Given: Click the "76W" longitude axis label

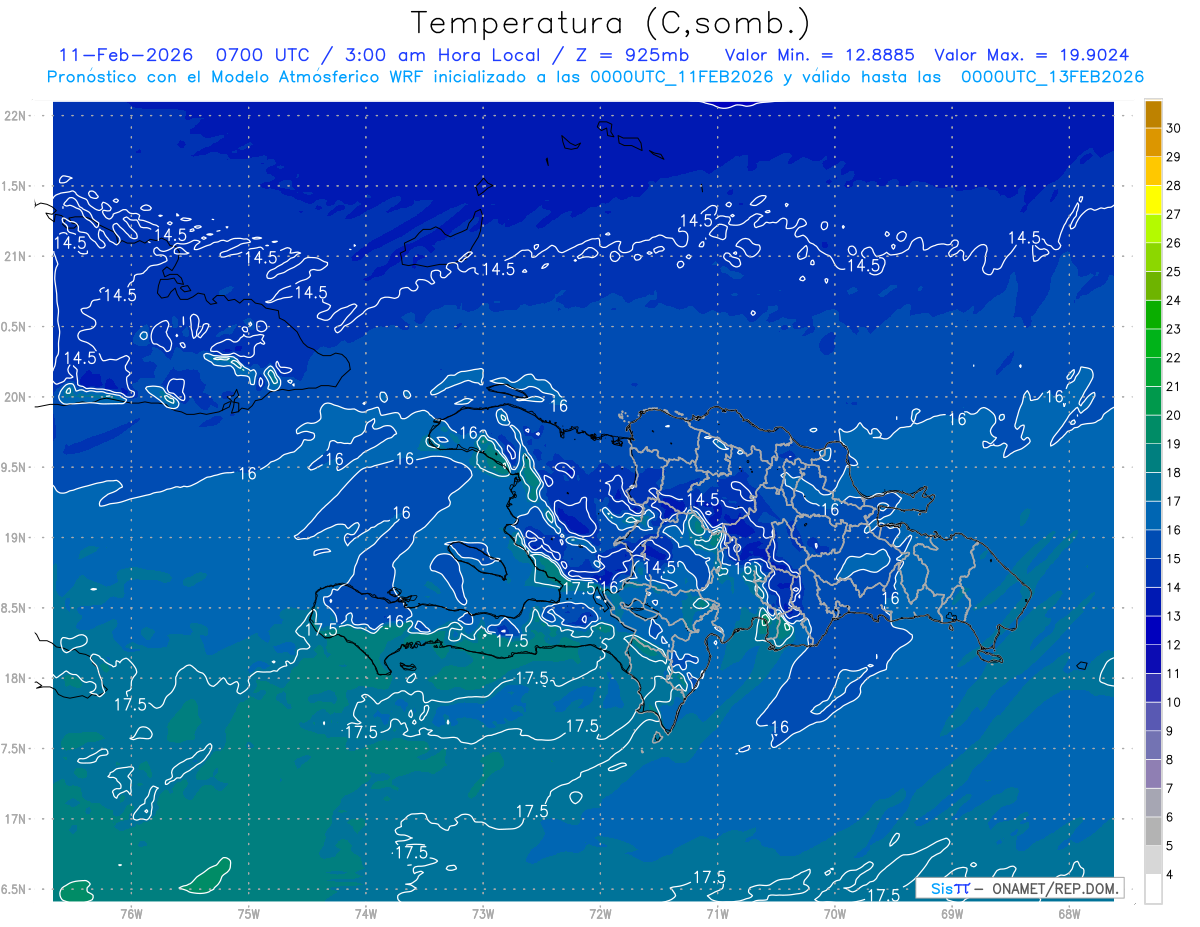Looking at the screenshot, I should pyautogui.click(x=131, y=914).
